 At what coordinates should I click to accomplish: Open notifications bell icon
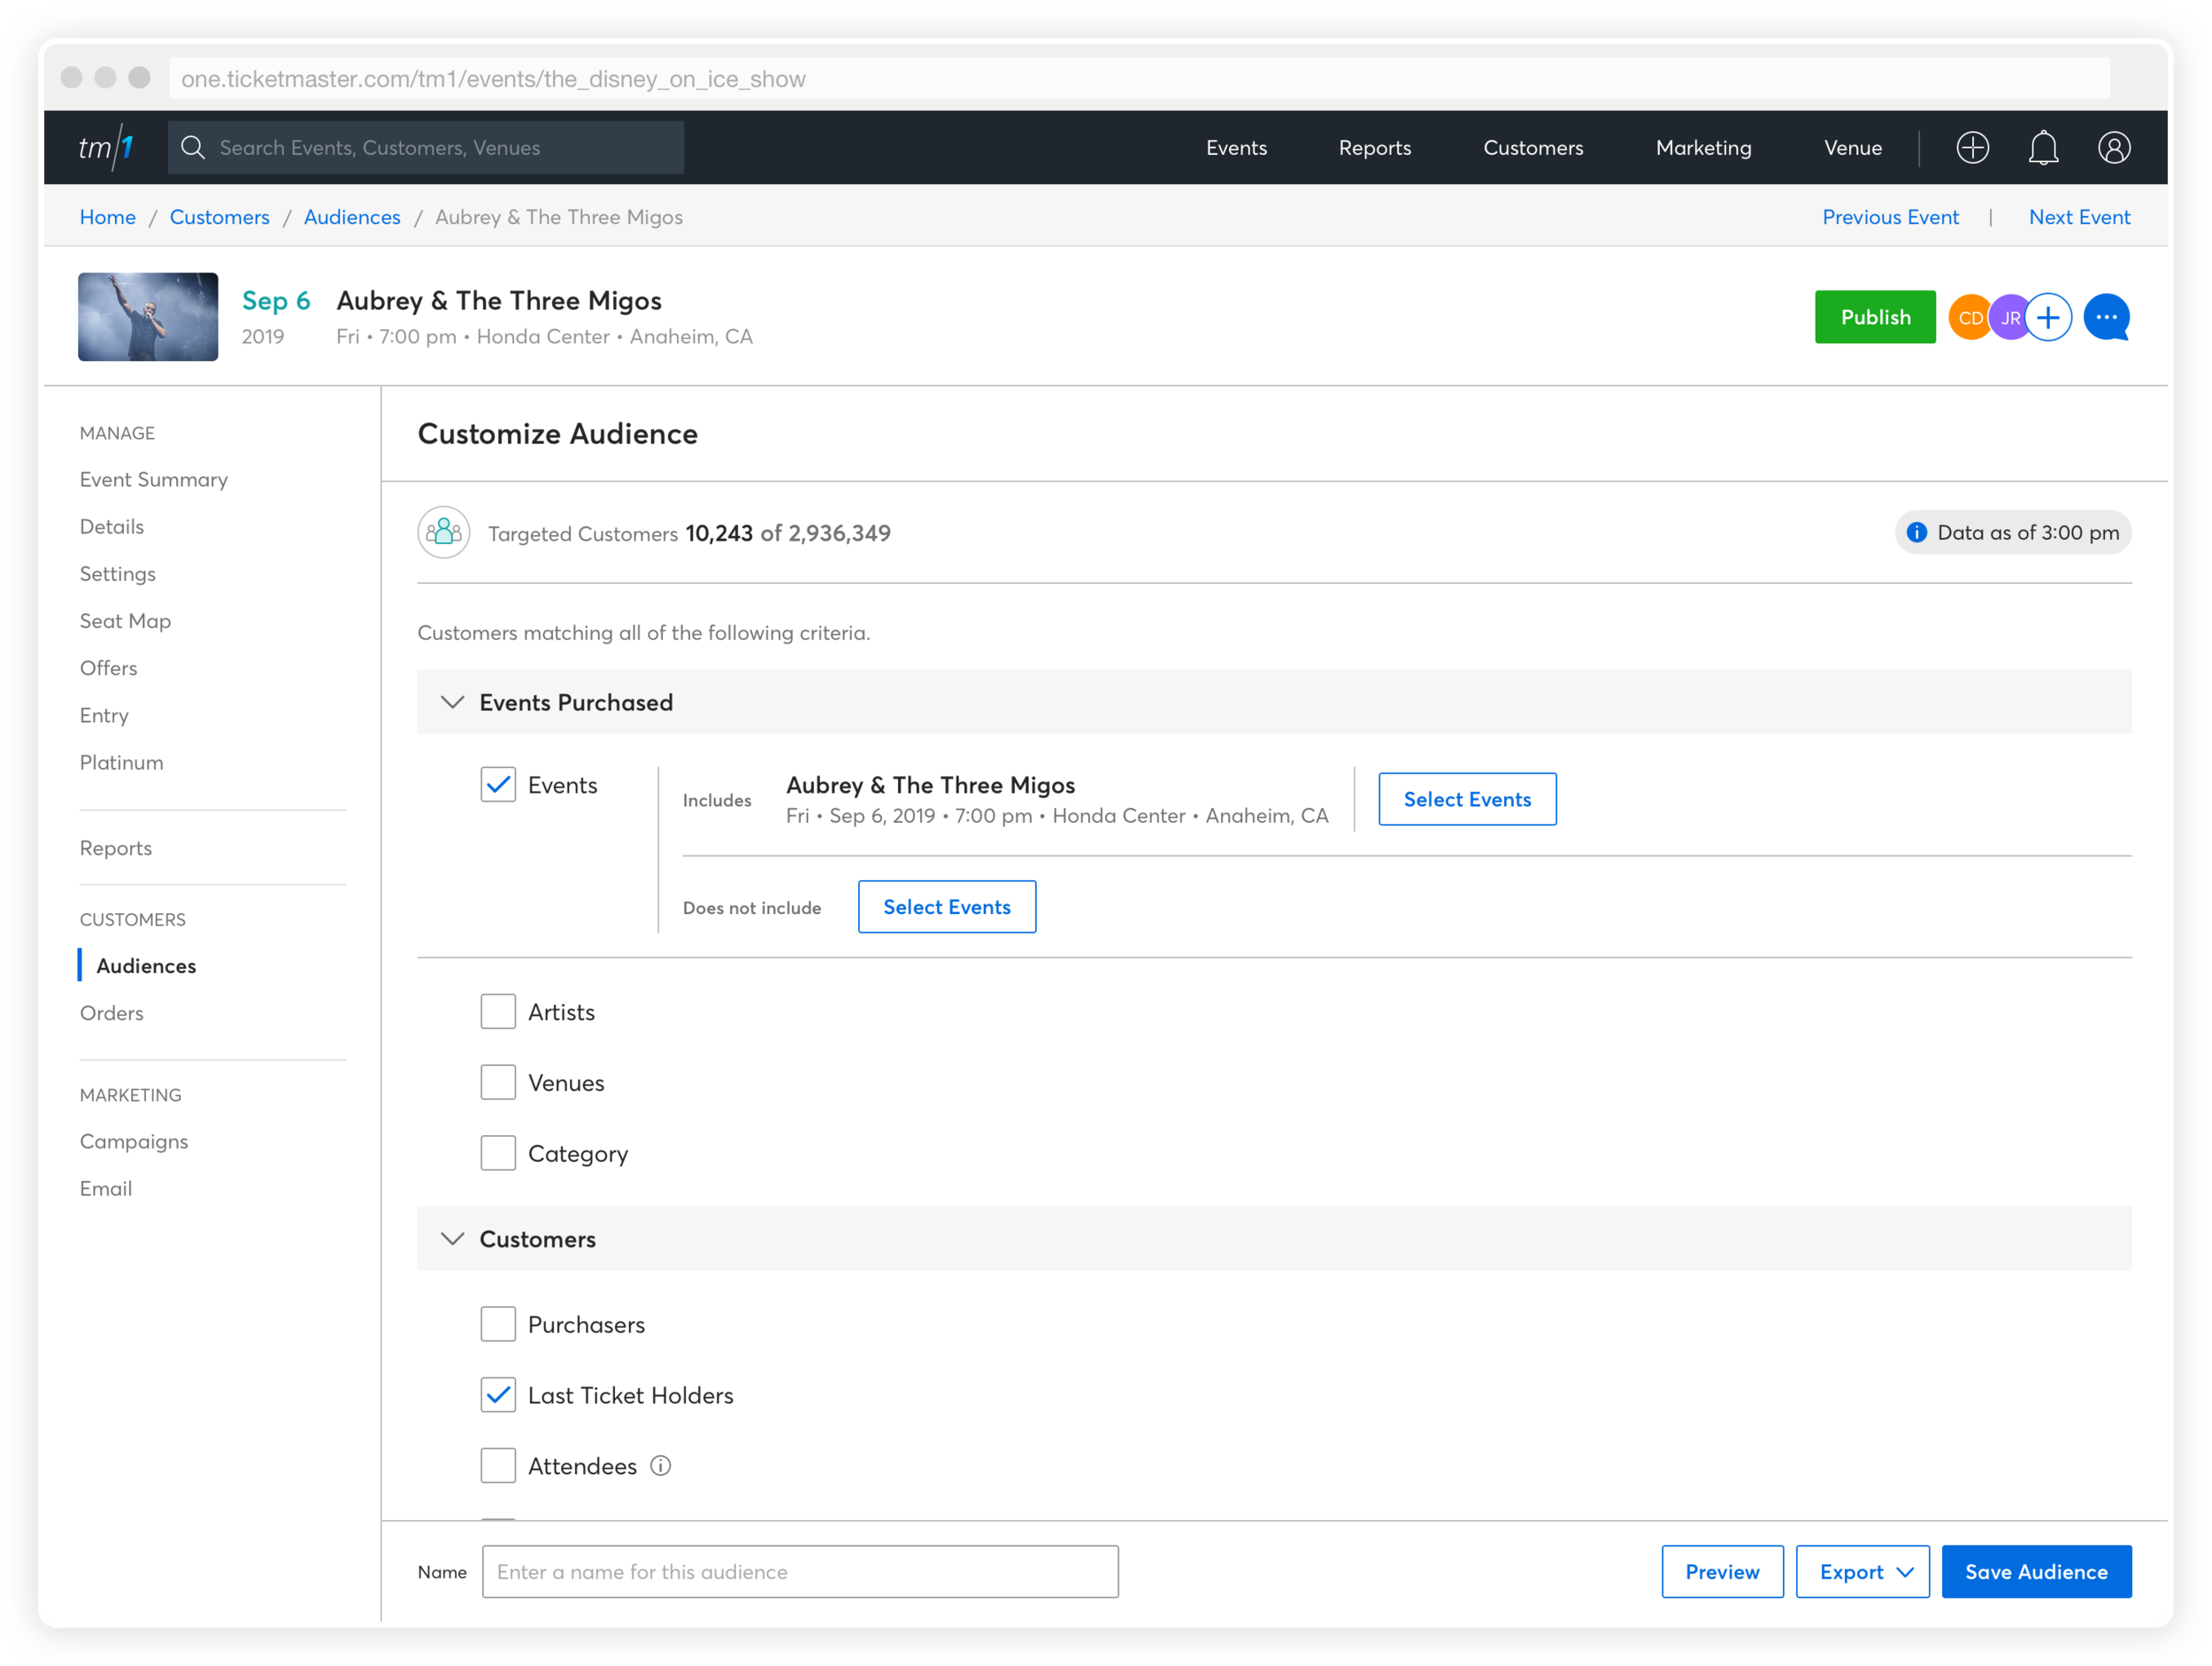click(x=2043, y=148)
